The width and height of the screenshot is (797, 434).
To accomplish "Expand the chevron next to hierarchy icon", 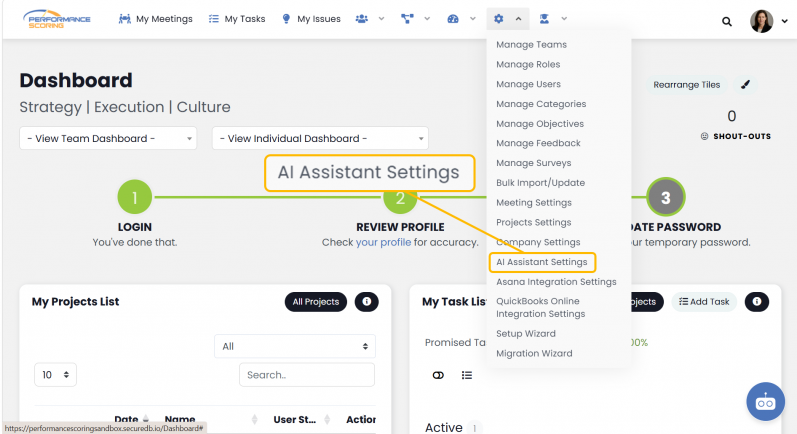I will tap(427, 19).
